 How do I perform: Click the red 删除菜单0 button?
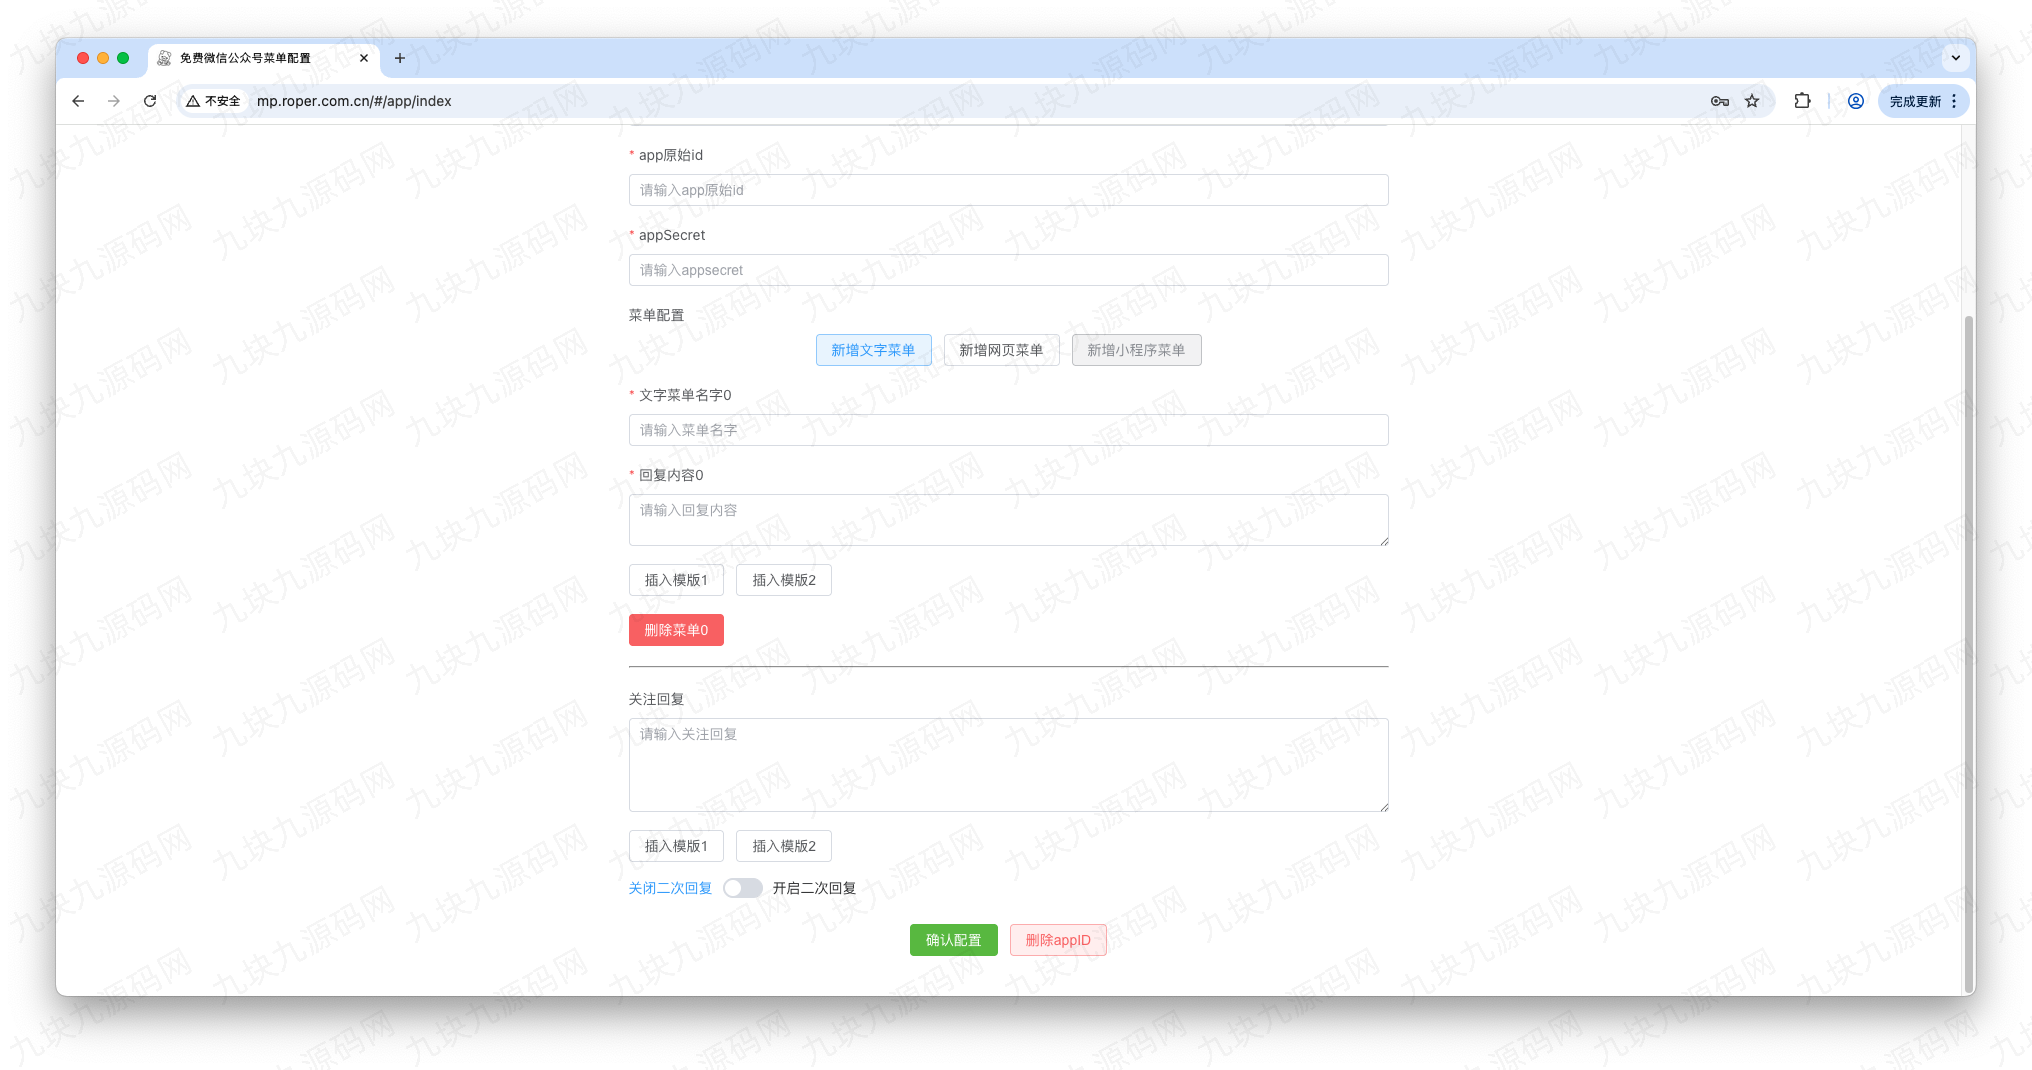[x=676, y=630]
